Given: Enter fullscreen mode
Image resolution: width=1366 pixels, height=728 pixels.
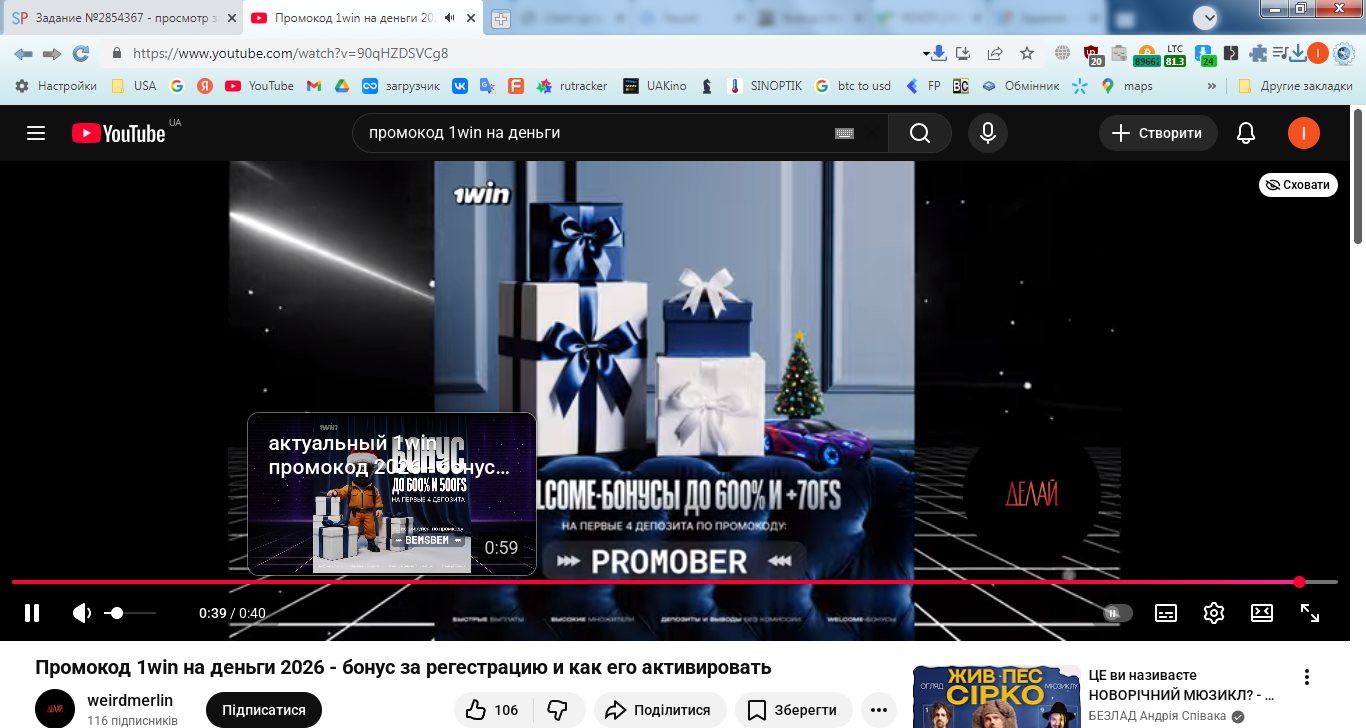Looking at the screenshot, I should pyautogui.click(x=1310, y=613).
